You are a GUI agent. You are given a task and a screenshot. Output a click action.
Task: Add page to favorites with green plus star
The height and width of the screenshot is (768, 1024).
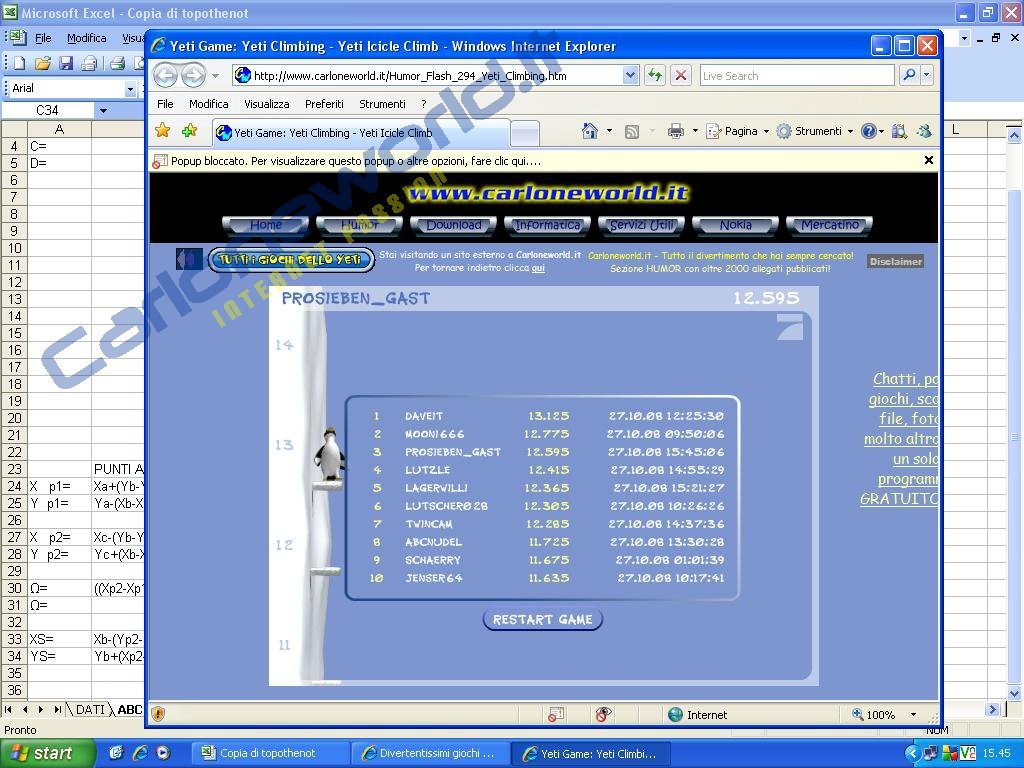click(x=189, y=131)
